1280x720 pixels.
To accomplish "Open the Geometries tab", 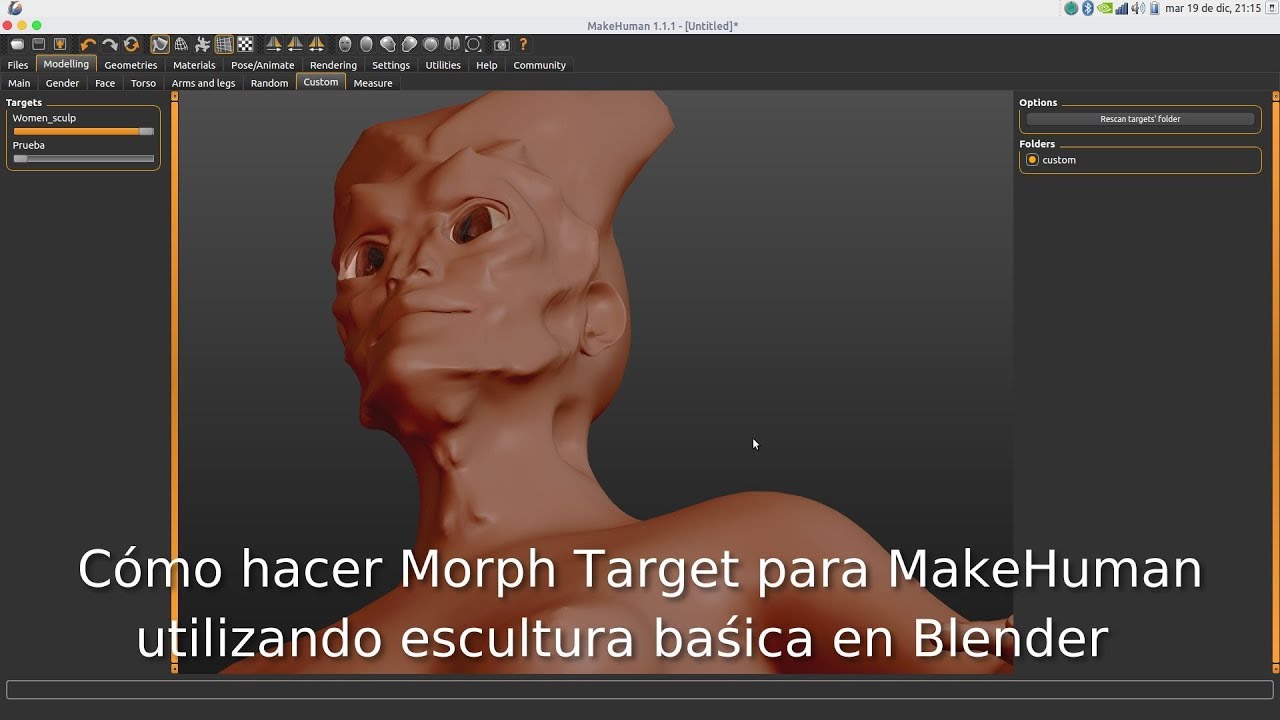I will (131, 65).
